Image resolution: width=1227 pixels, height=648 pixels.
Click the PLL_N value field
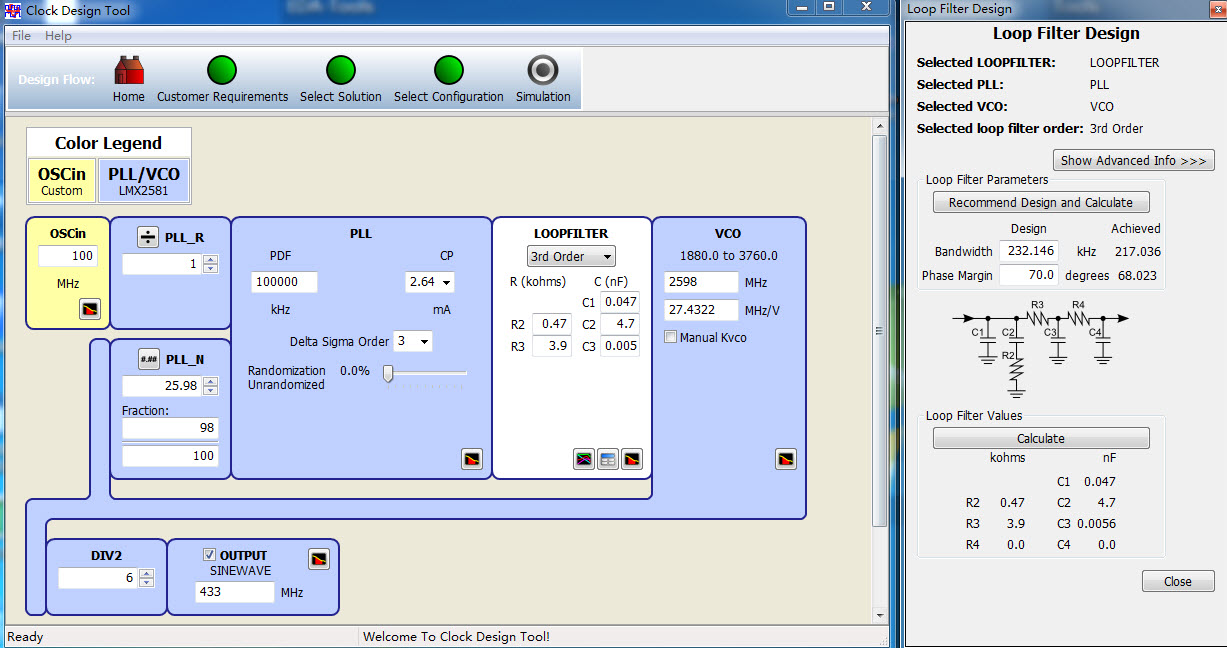pos(162,386)
